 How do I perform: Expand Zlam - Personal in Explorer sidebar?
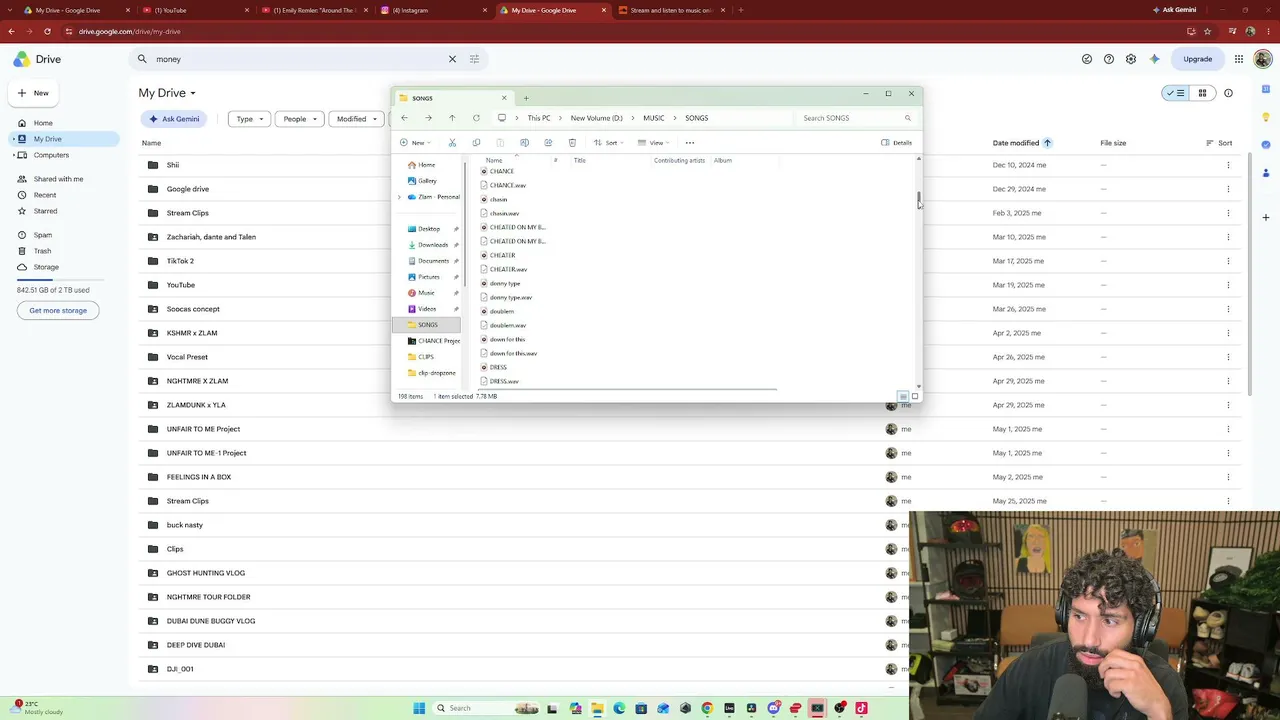coord(399,197)
